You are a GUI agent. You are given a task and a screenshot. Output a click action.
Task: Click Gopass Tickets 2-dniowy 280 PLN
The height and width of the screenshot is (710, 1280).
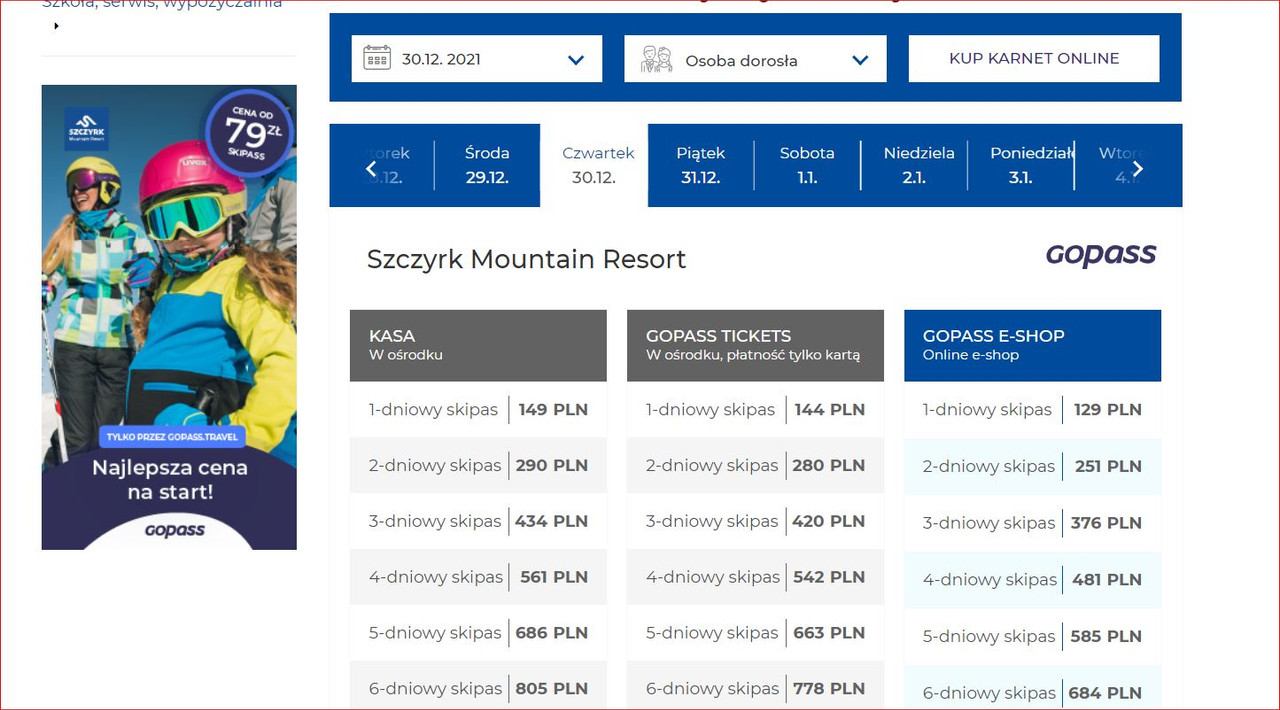coord(755,465)
